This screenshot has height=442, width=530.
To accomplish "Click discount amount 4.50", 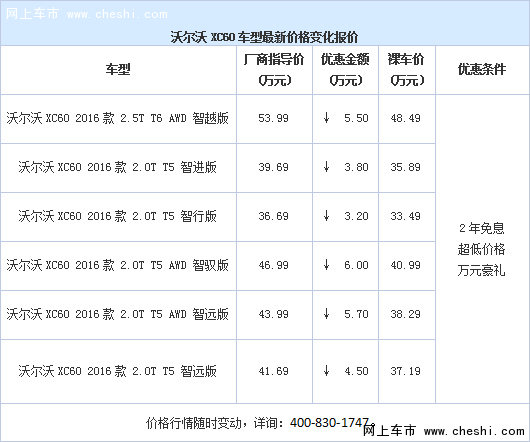I will click(x=356, y=371).
